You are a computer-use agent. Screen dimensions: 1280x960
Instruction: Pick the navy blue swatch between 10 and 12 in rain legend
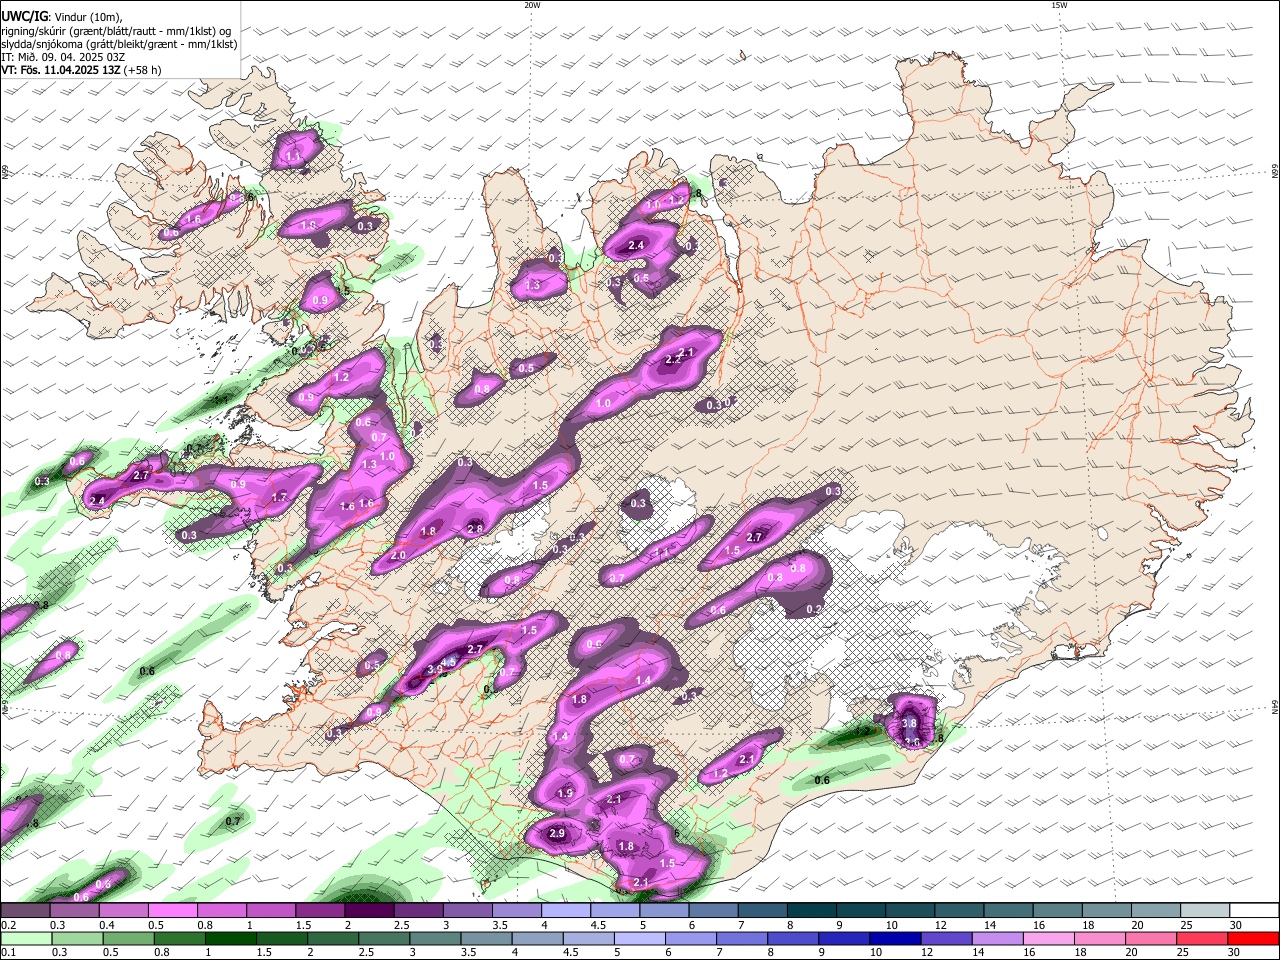pos(895,939)
